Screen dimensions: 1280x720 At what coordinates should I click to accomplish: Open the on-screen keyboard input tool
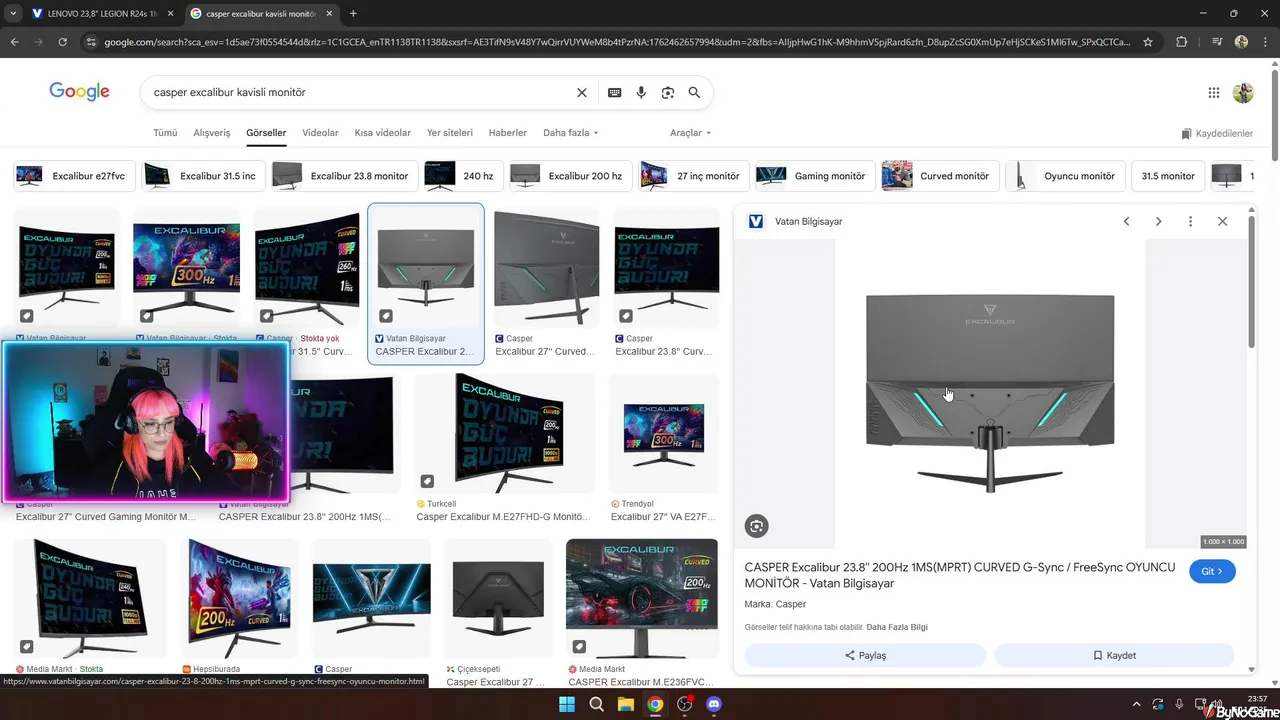[614, 92]
